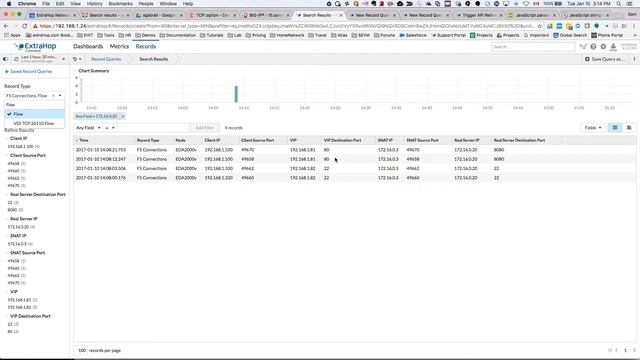Open the Metrics menu
The width and height of the screenshot is (640, 360).
coord(119,47)
